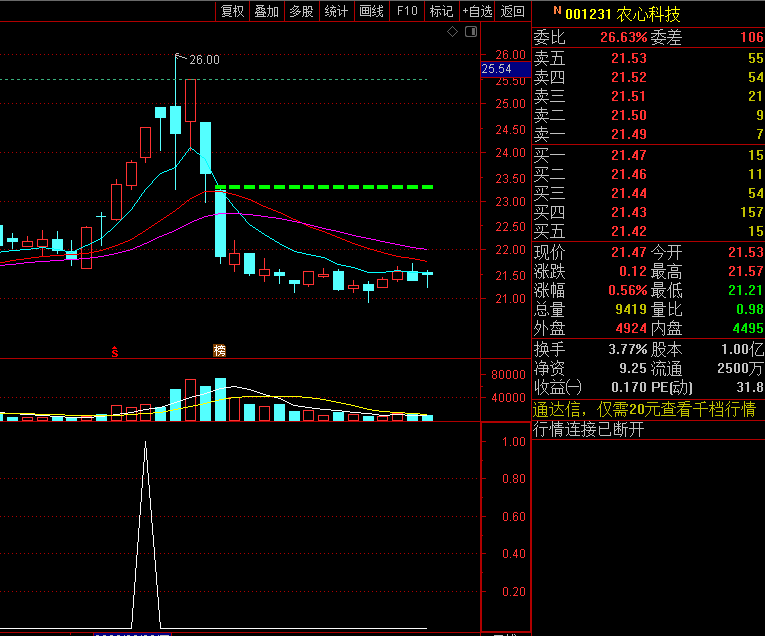The height and width of the screenshot is (636, 765).
Task: Click the 通达信 千档行情 promotion link
Action: point(644,409)
